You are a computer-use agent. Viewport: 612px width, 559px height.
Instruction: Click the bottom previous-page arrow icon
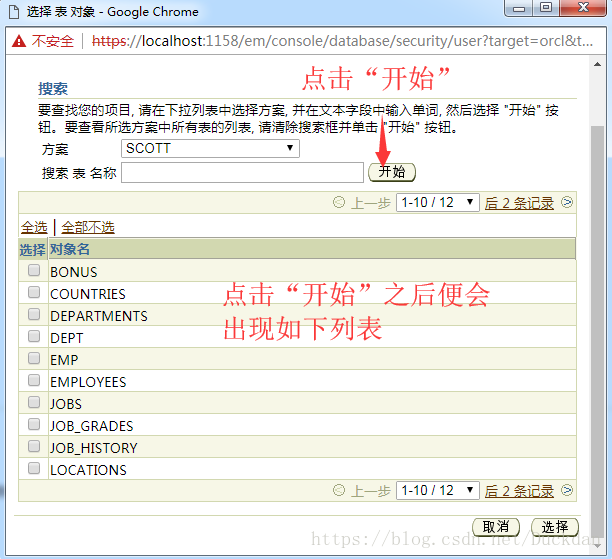click(x=339, y=490)
